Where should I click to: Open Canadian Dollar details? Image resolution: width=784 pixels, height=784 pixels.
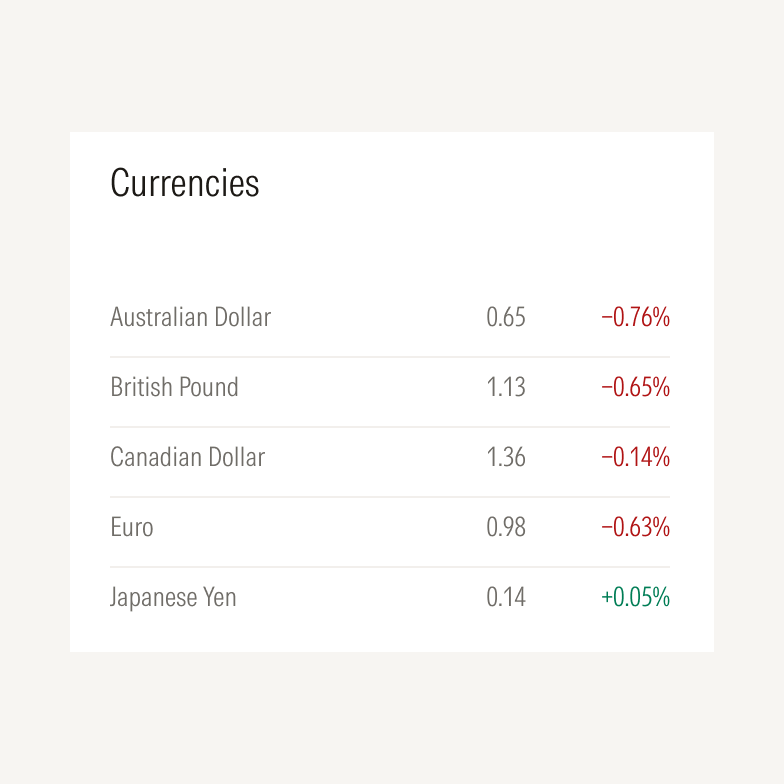click(188, 458)
